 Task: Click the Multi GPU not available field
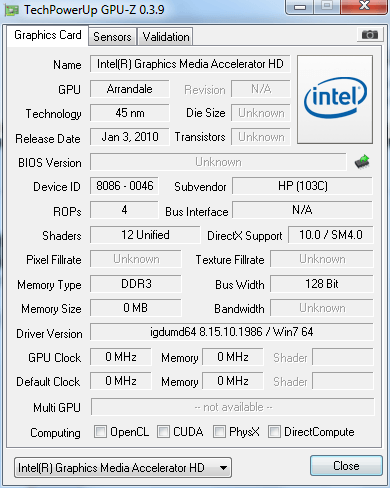pos(233,407)
